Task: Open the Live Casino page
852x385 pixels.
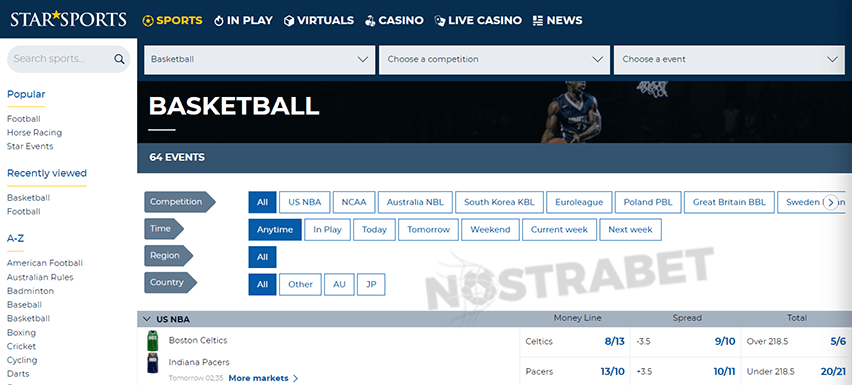Action: tap(478, 21)
